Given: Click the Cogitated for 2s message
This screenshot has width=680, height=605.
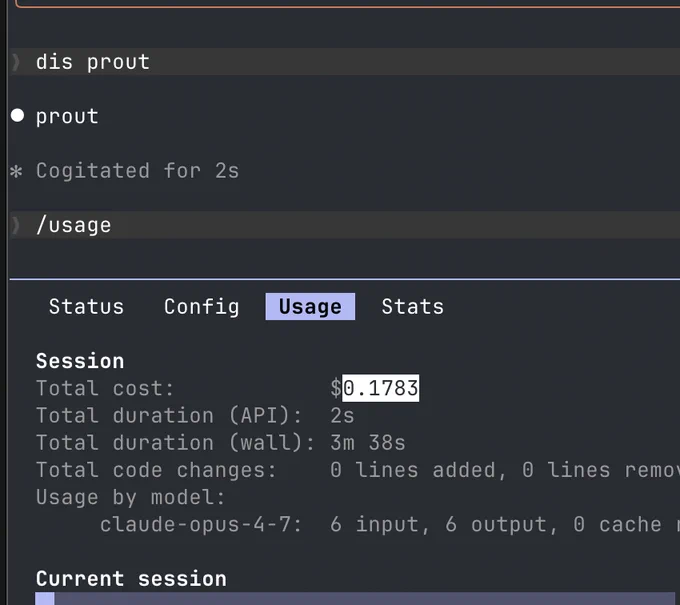Looking at the screenshot, I should pyautogui.click(x=137, y=170).
